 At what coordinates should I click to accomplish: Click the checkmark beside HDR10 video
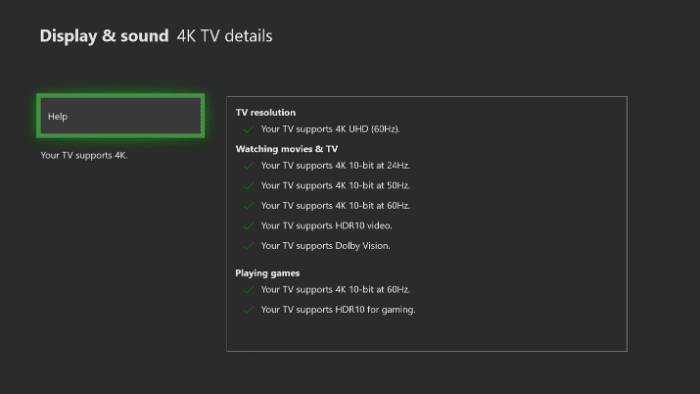pos(249,226)
